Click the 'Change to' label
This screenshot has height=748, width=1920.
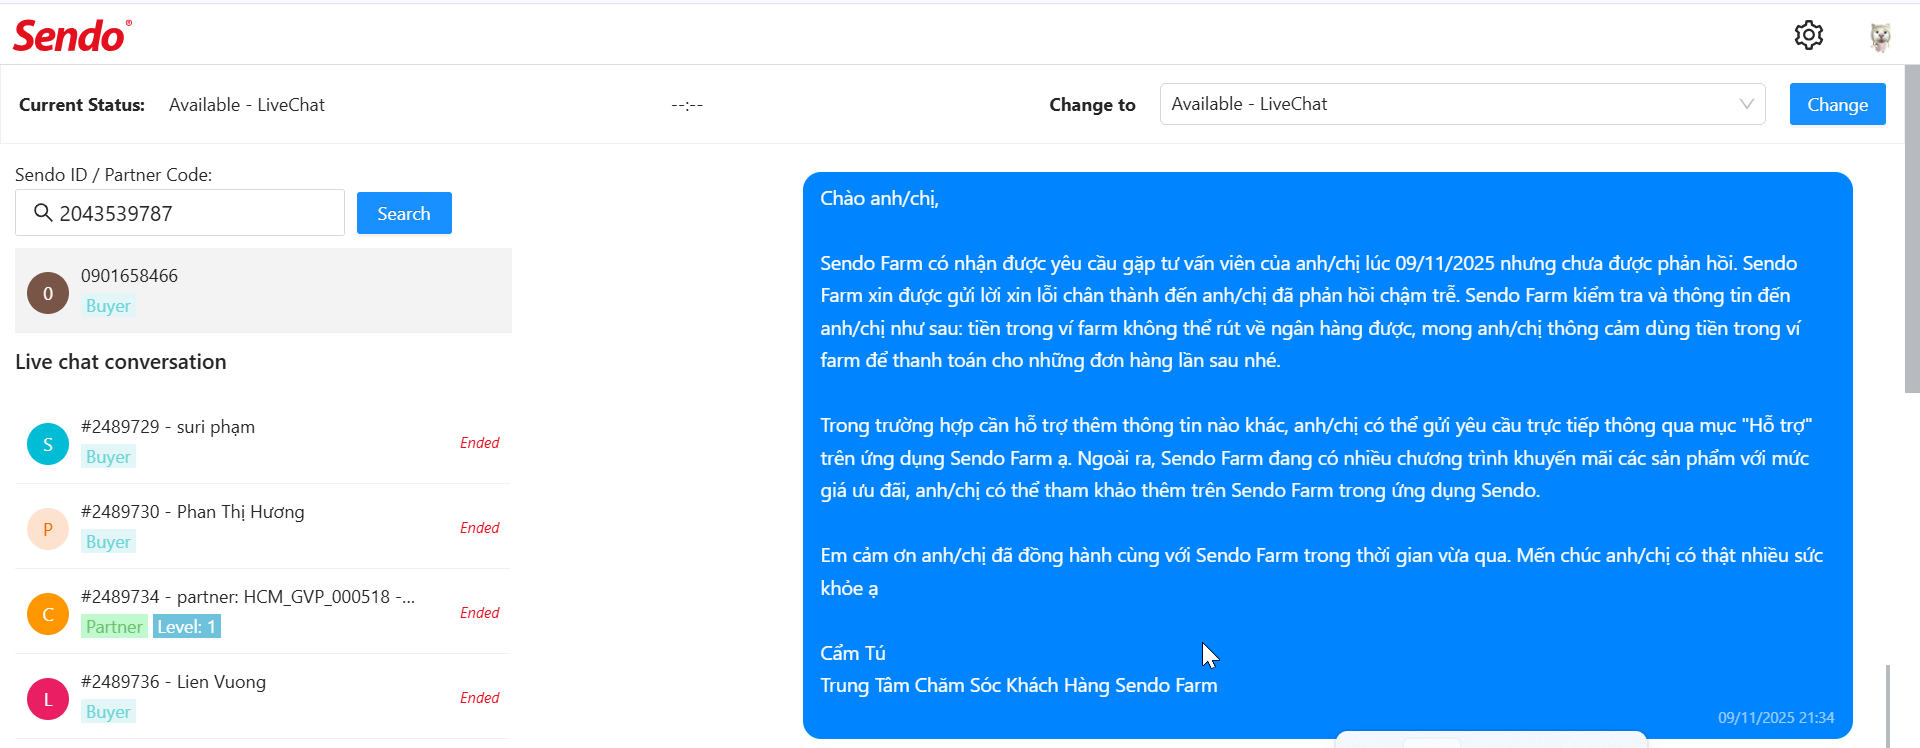click(1092, 105)
